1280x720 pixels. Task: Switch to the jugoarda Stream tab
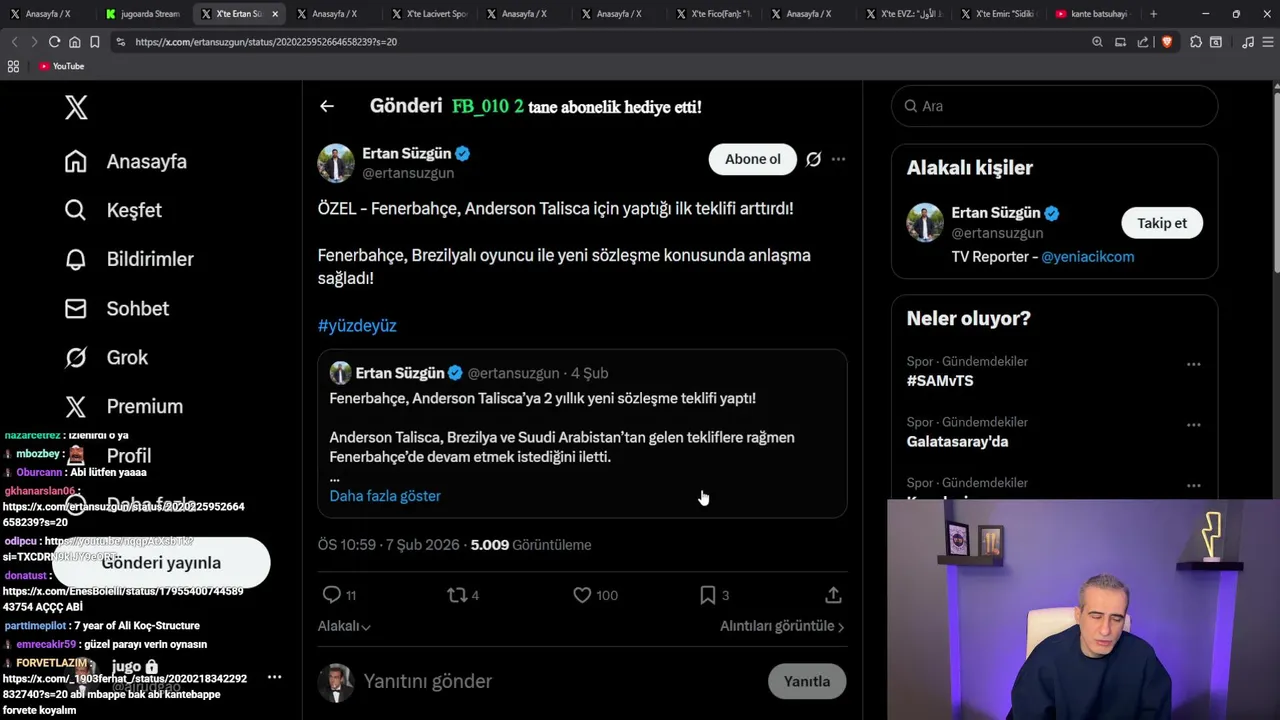(142, 14)
